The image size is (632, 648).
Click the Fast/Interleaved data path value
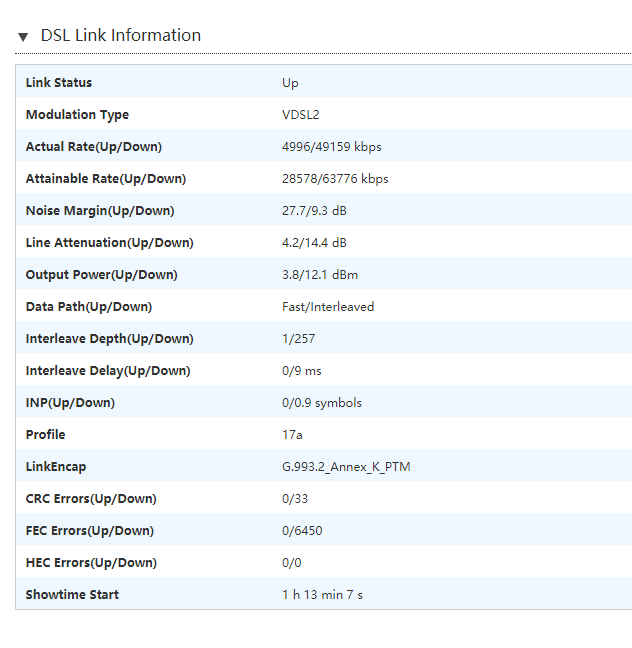pos(328,307)
